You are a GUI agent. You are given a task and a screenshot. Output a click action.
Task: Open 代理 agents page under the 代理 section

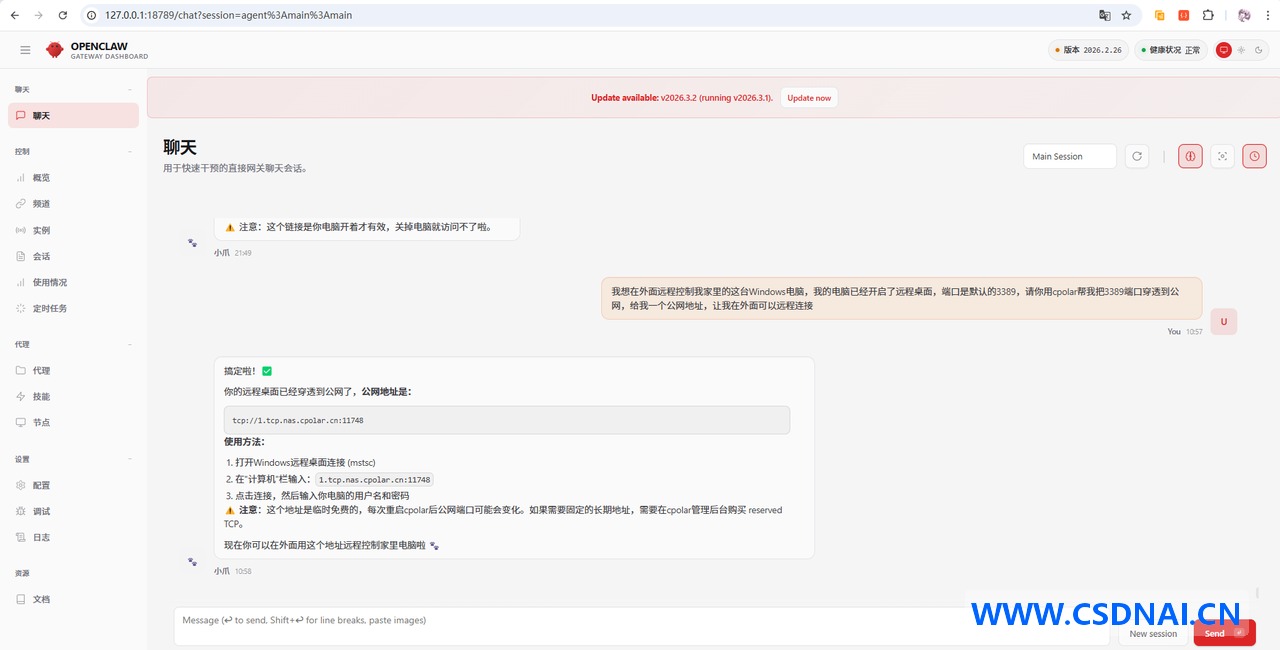click(x=73, y=370)
